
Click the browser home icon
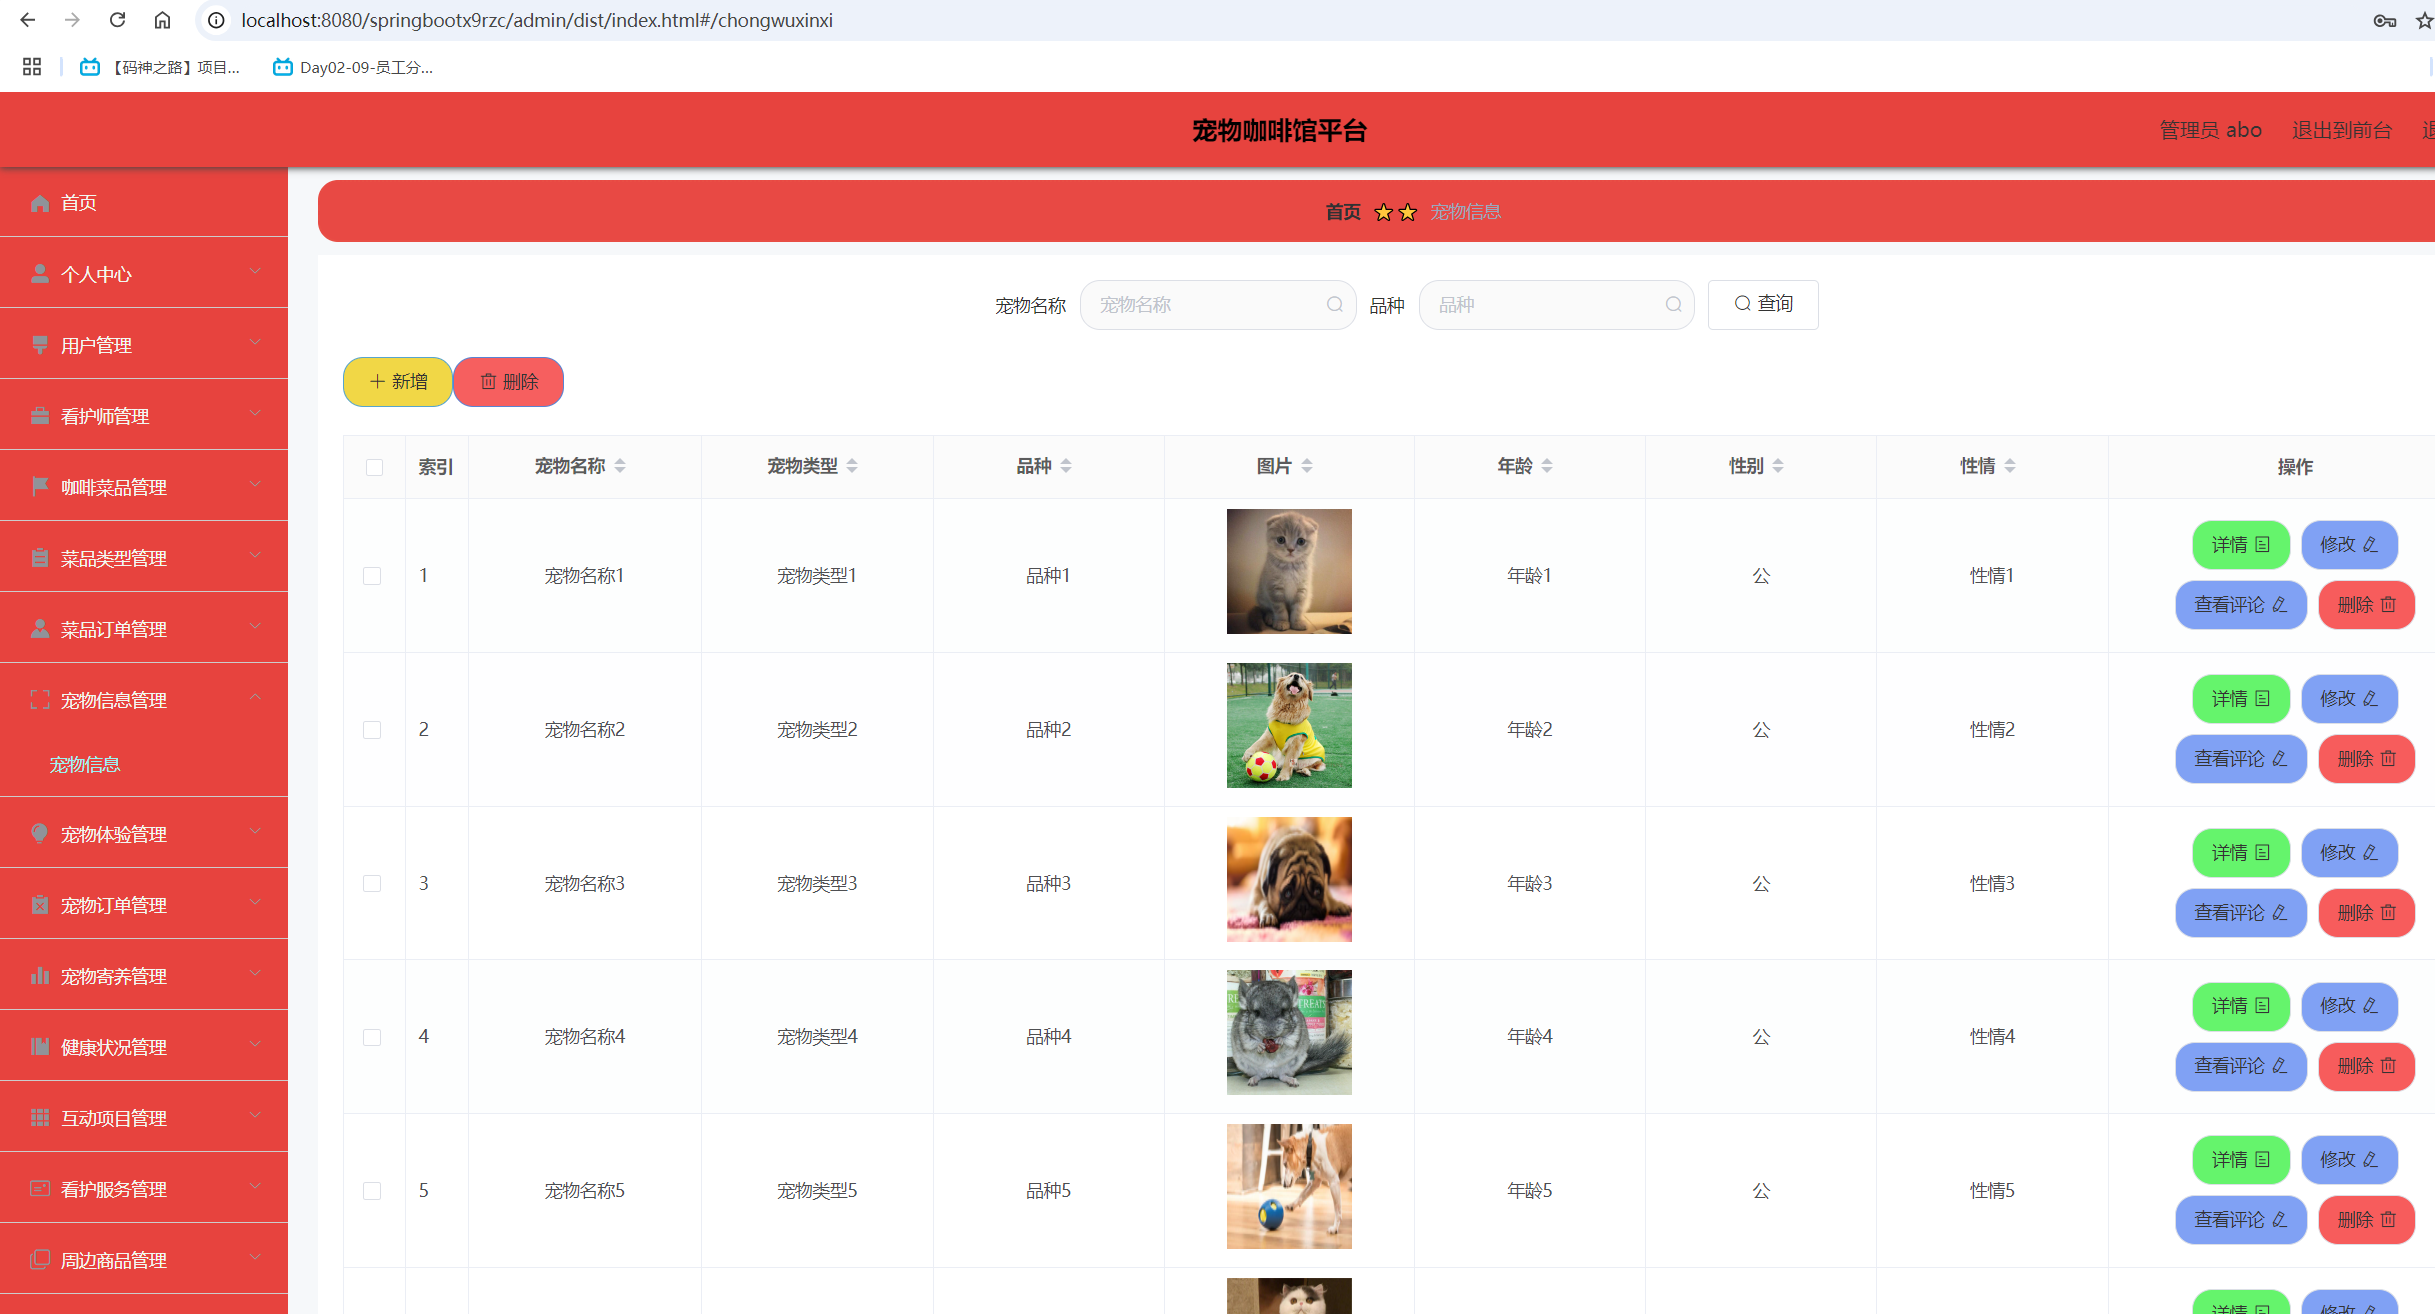click(162, 20)
